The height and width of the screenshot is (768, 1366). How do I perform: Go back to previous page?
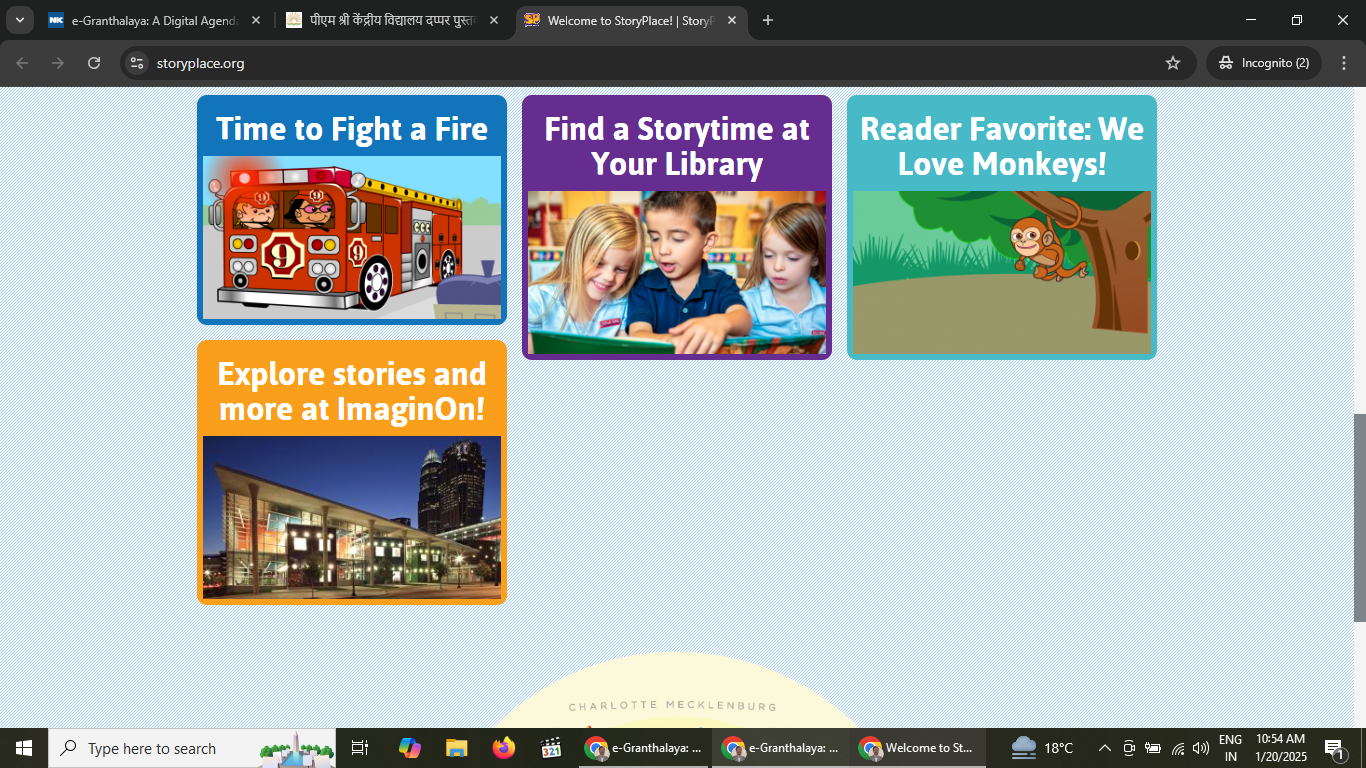(22, 63)
